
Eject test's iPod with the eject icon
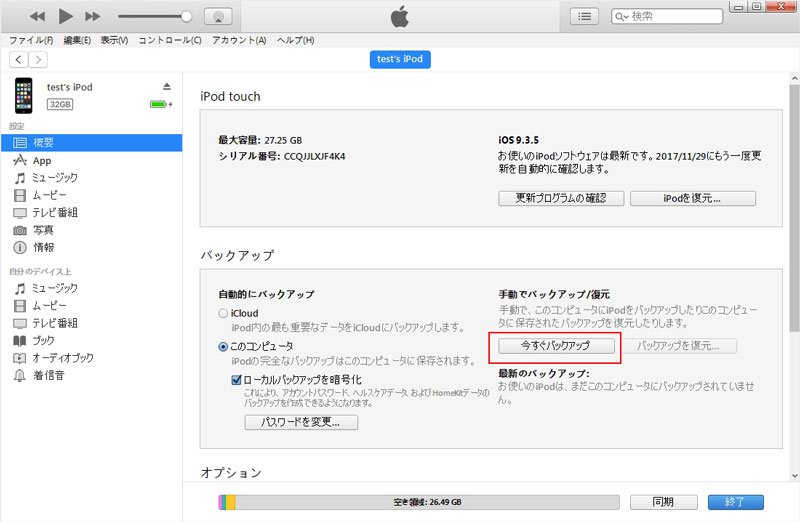click(167, 86)
